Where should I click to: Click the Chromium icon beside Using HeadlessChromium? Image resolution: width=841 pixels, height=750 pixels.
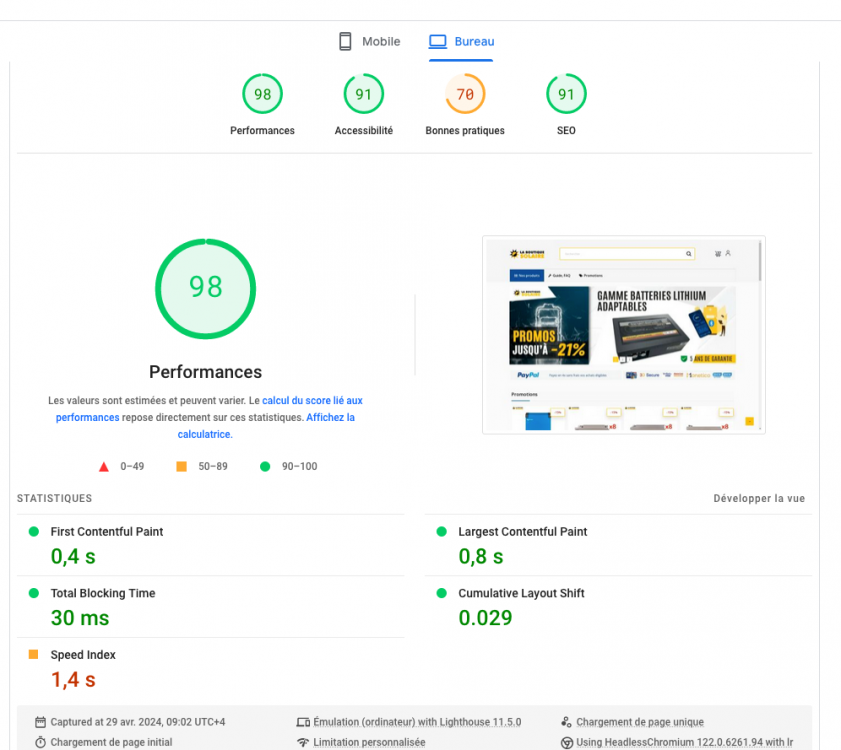(x=567, y=742)
